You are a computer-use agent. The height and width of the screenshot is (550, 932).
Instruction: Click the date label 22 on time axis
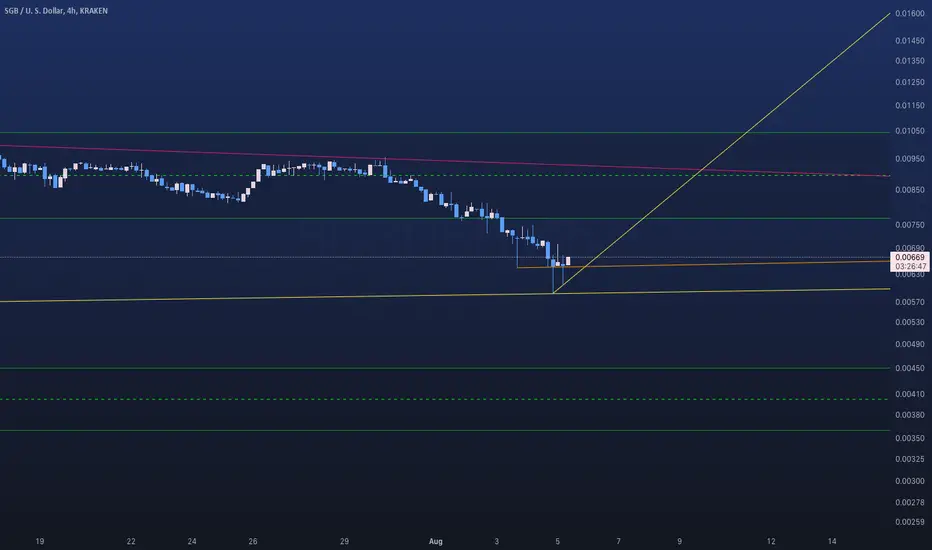coord(131,541)
